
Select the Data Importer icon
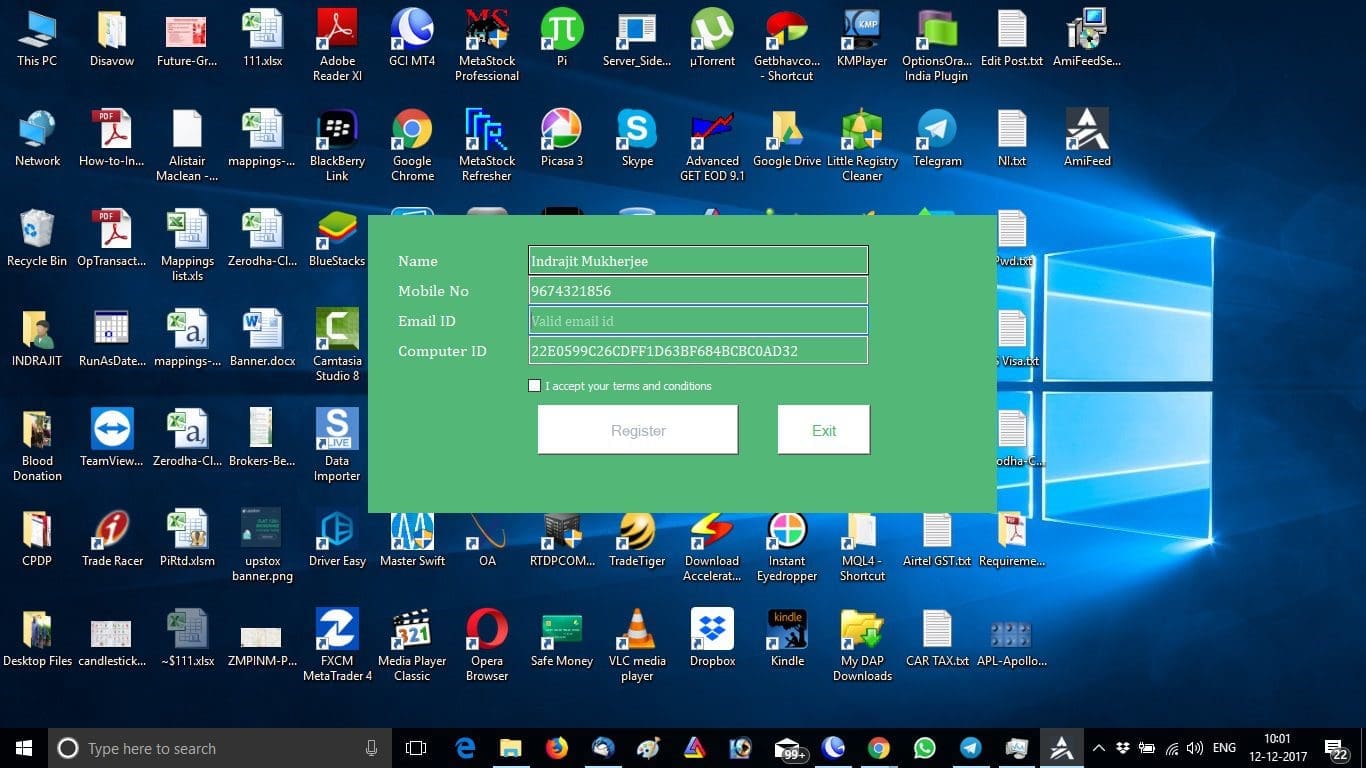coord(337,445)
